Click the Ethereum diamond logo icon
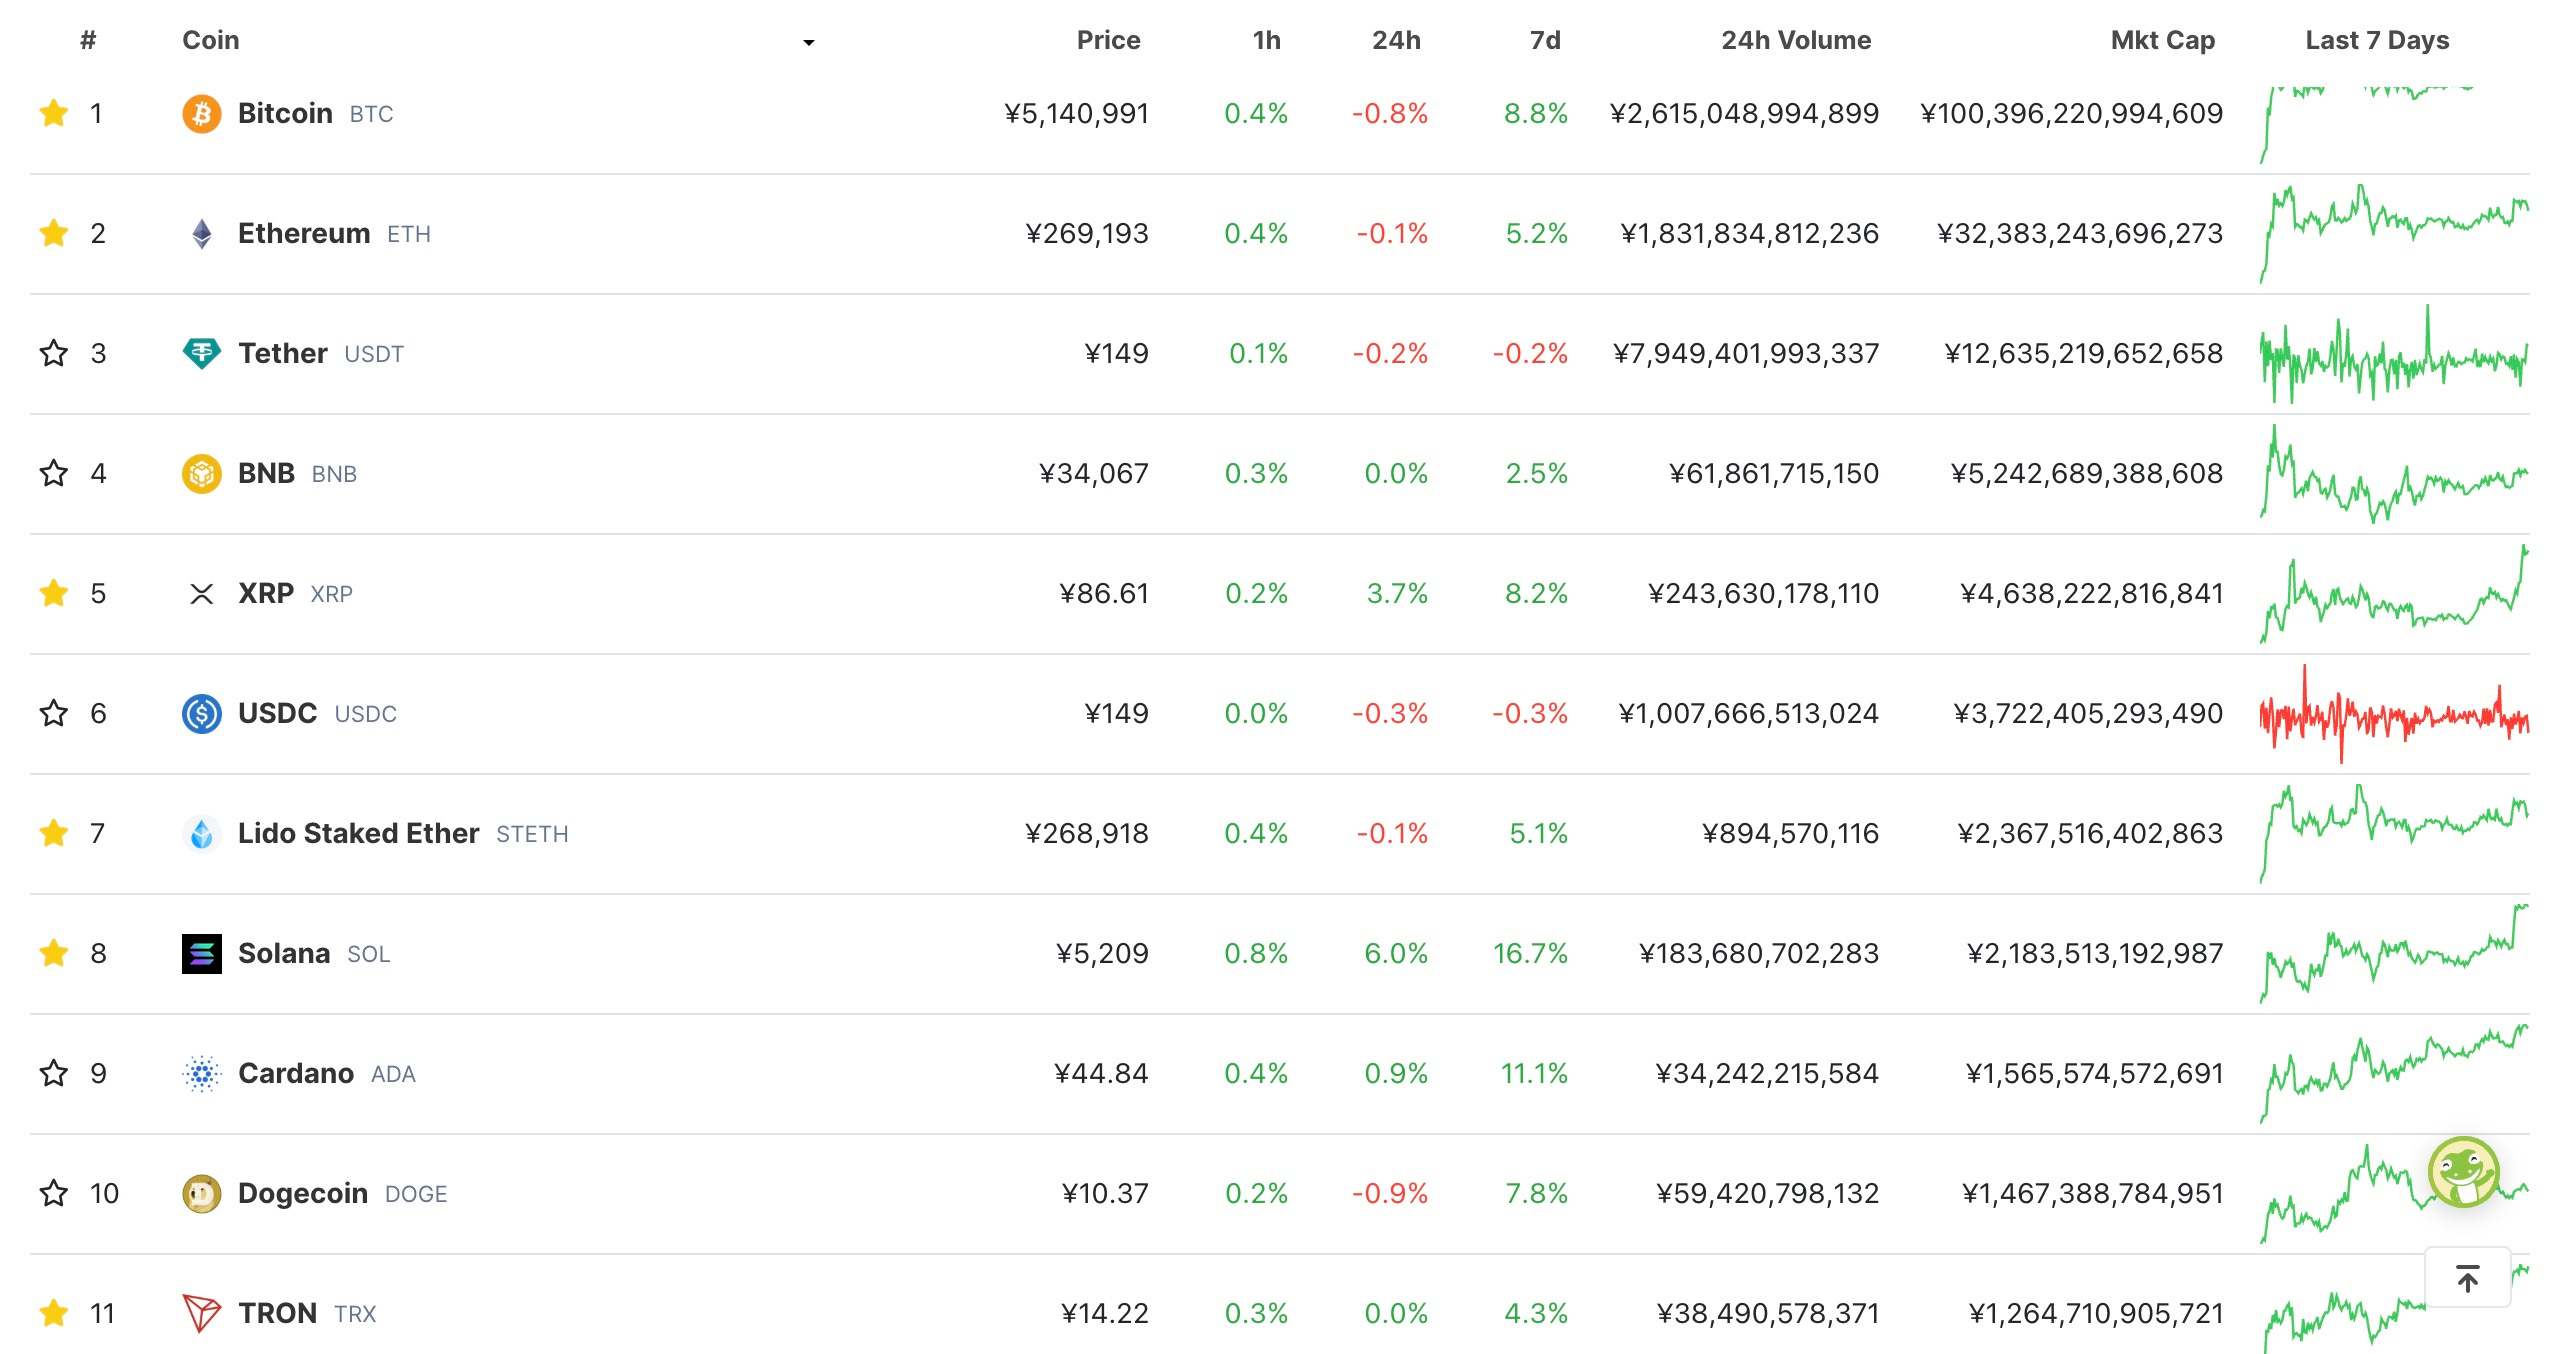This screenshot has height=1354, width=2556. 201,234
